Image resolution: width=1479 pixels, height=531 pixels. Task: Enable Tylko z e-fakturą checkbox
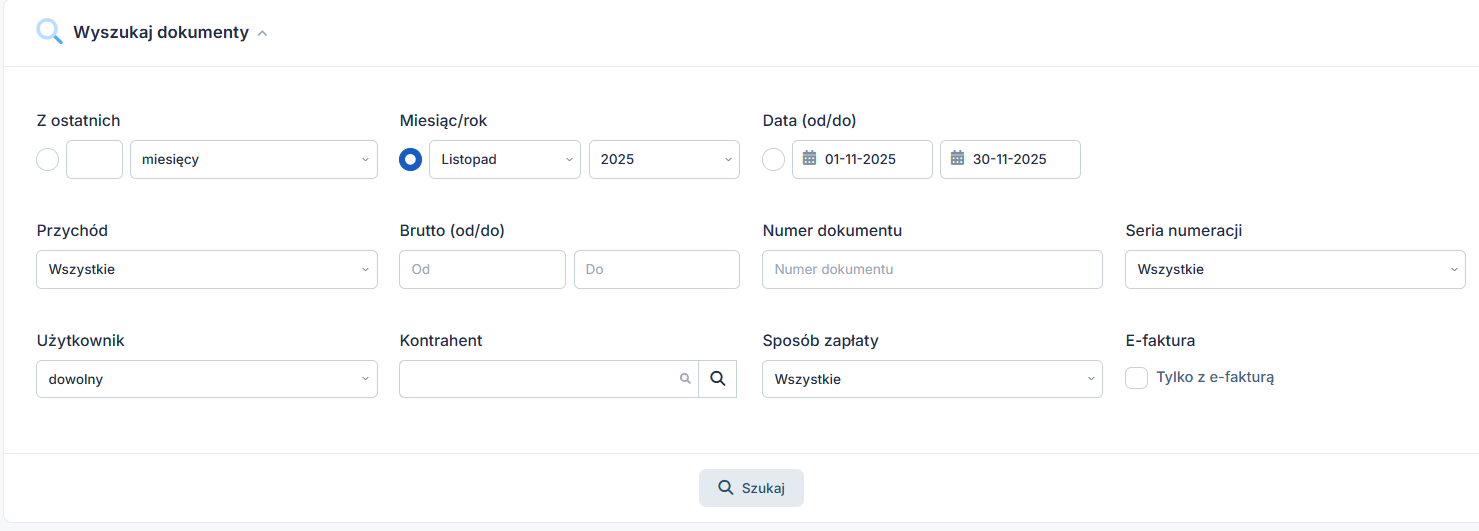click(x=1136, y=378)
